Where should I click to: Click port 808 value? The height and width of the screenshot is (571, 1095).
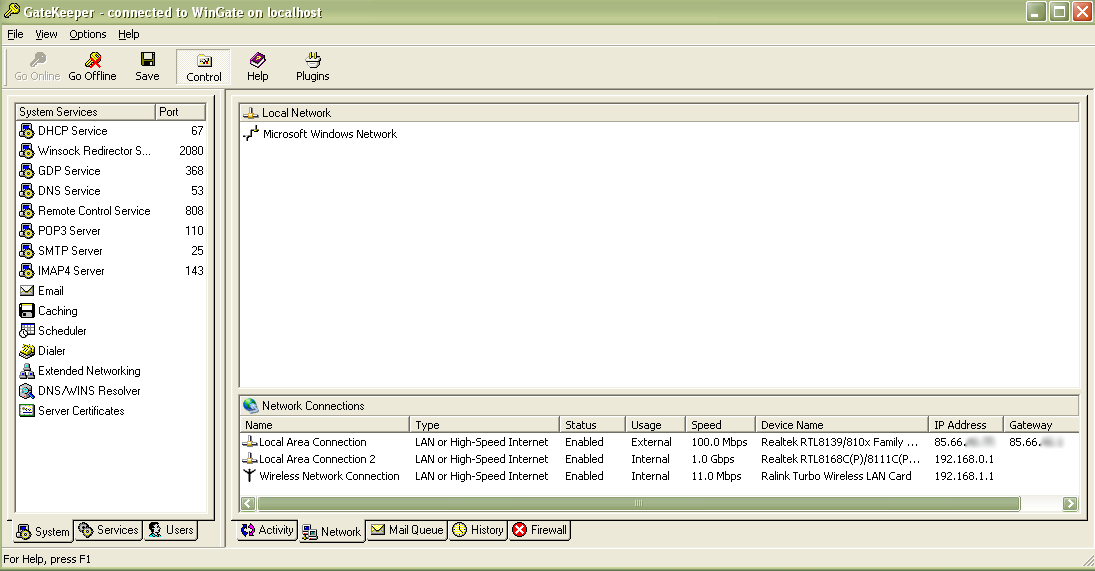coord(194,211)
